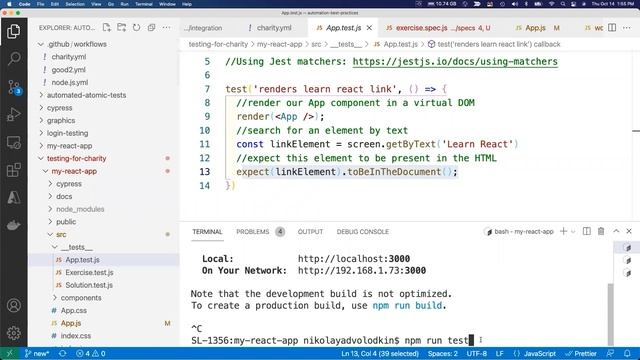Open the Search view in activity bar

click(x=13, y=59)
